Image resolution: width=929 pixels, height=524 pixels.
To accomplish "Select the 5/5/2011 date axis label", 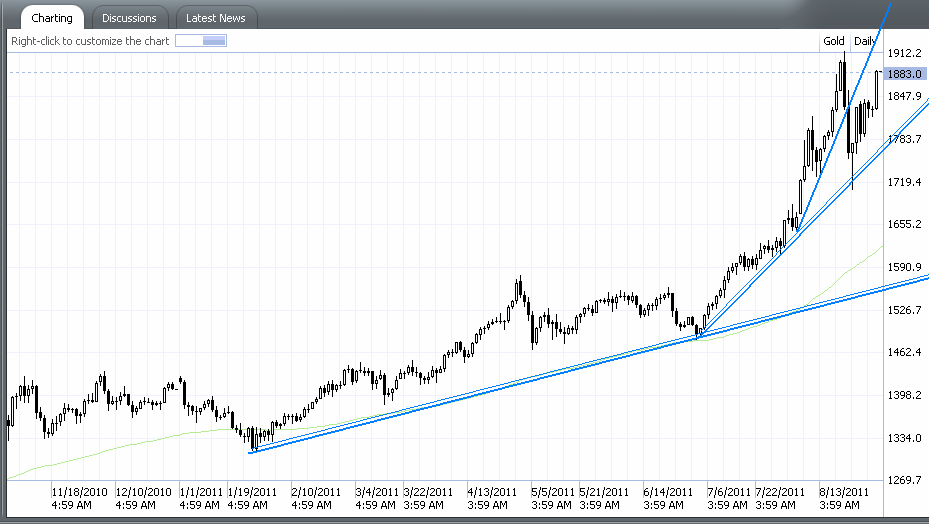I will [552, 493].
